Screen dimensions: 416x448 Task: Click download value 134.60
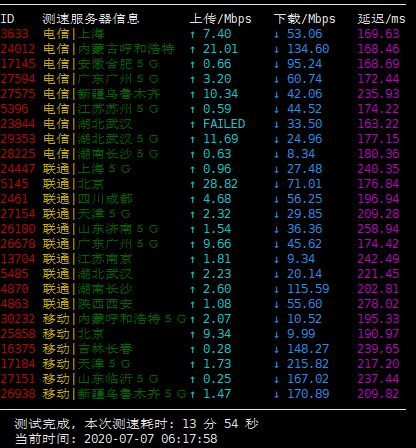point(308,49)
